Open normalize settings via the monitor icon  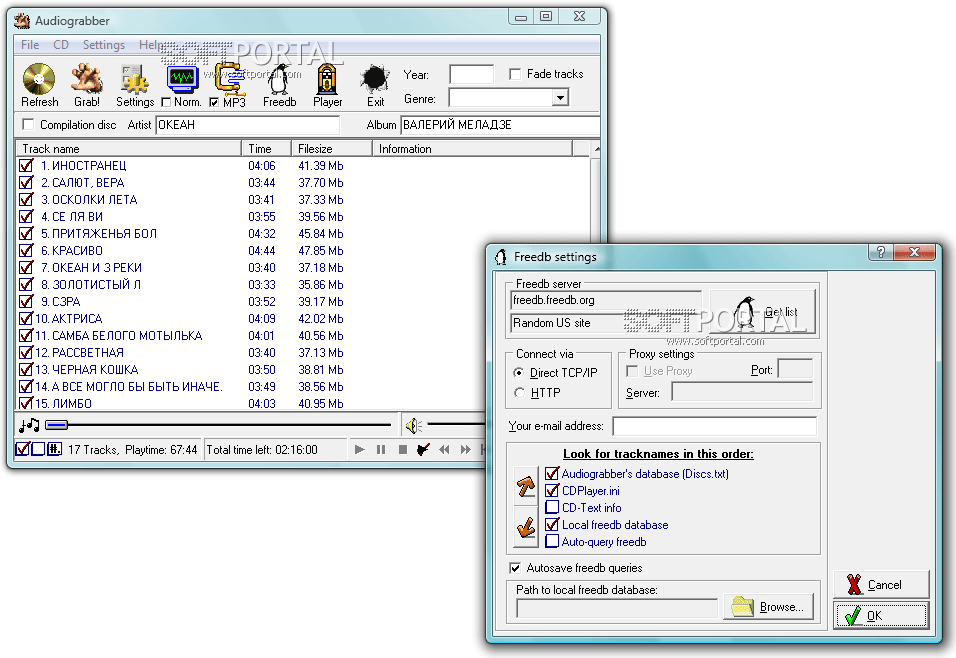click(x=182, y=79)
